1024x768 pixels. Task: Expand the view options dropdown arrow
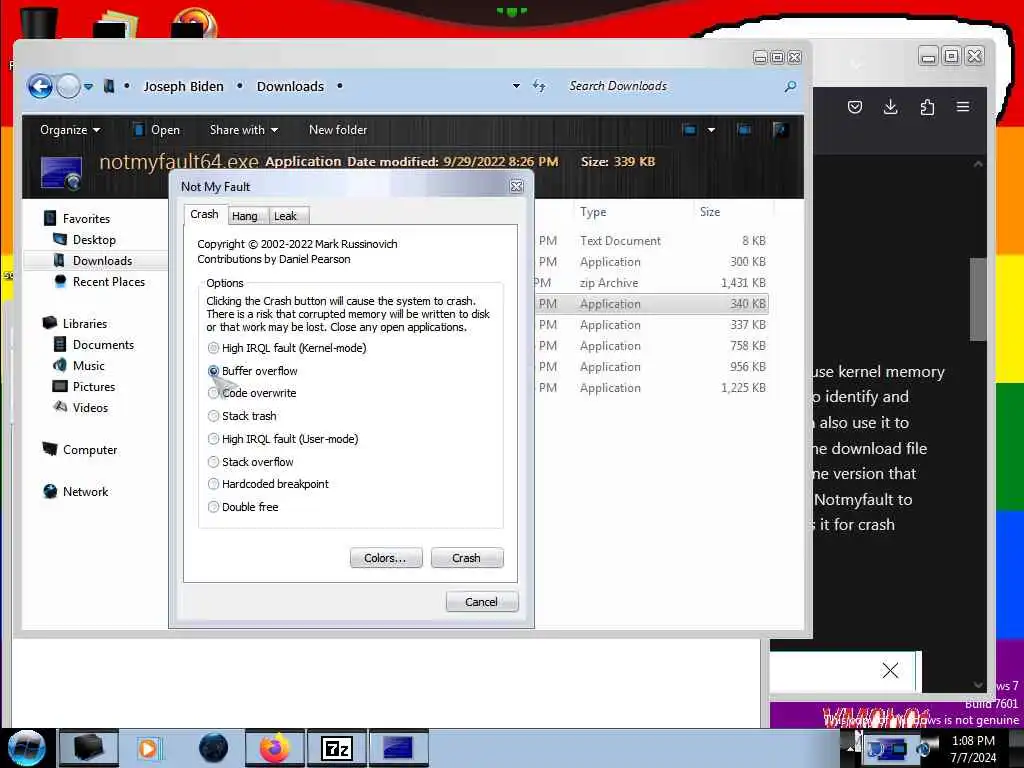coord(711,130)
